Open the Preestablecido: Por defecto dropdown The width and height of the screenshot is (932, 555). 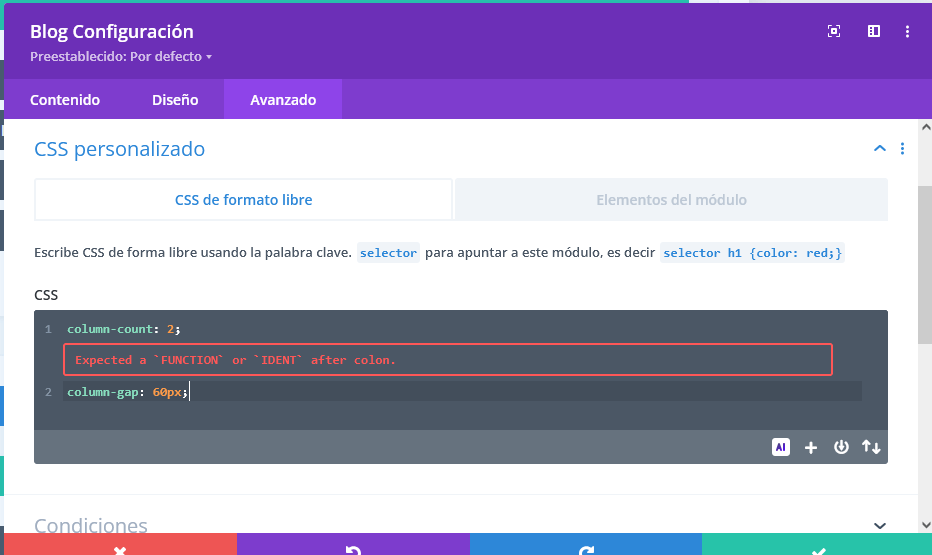[121, 57]
